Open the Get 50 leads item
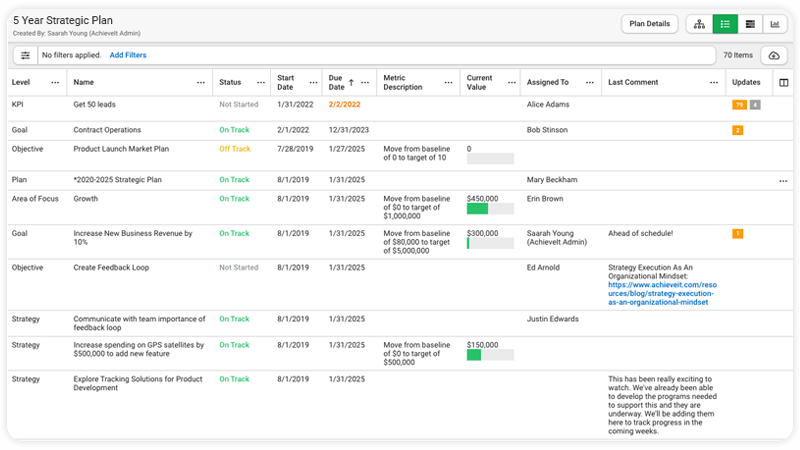 tap(94, 105)
